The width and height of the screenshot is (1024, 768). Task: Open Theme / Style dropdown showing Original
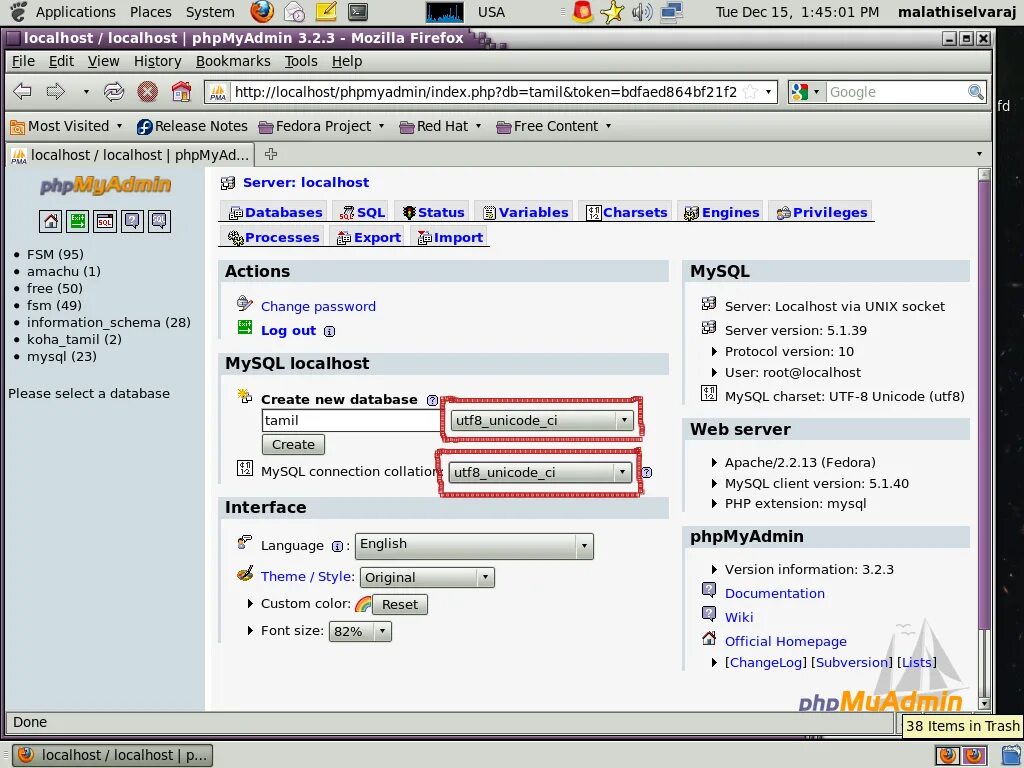click(x=427, y=577)
